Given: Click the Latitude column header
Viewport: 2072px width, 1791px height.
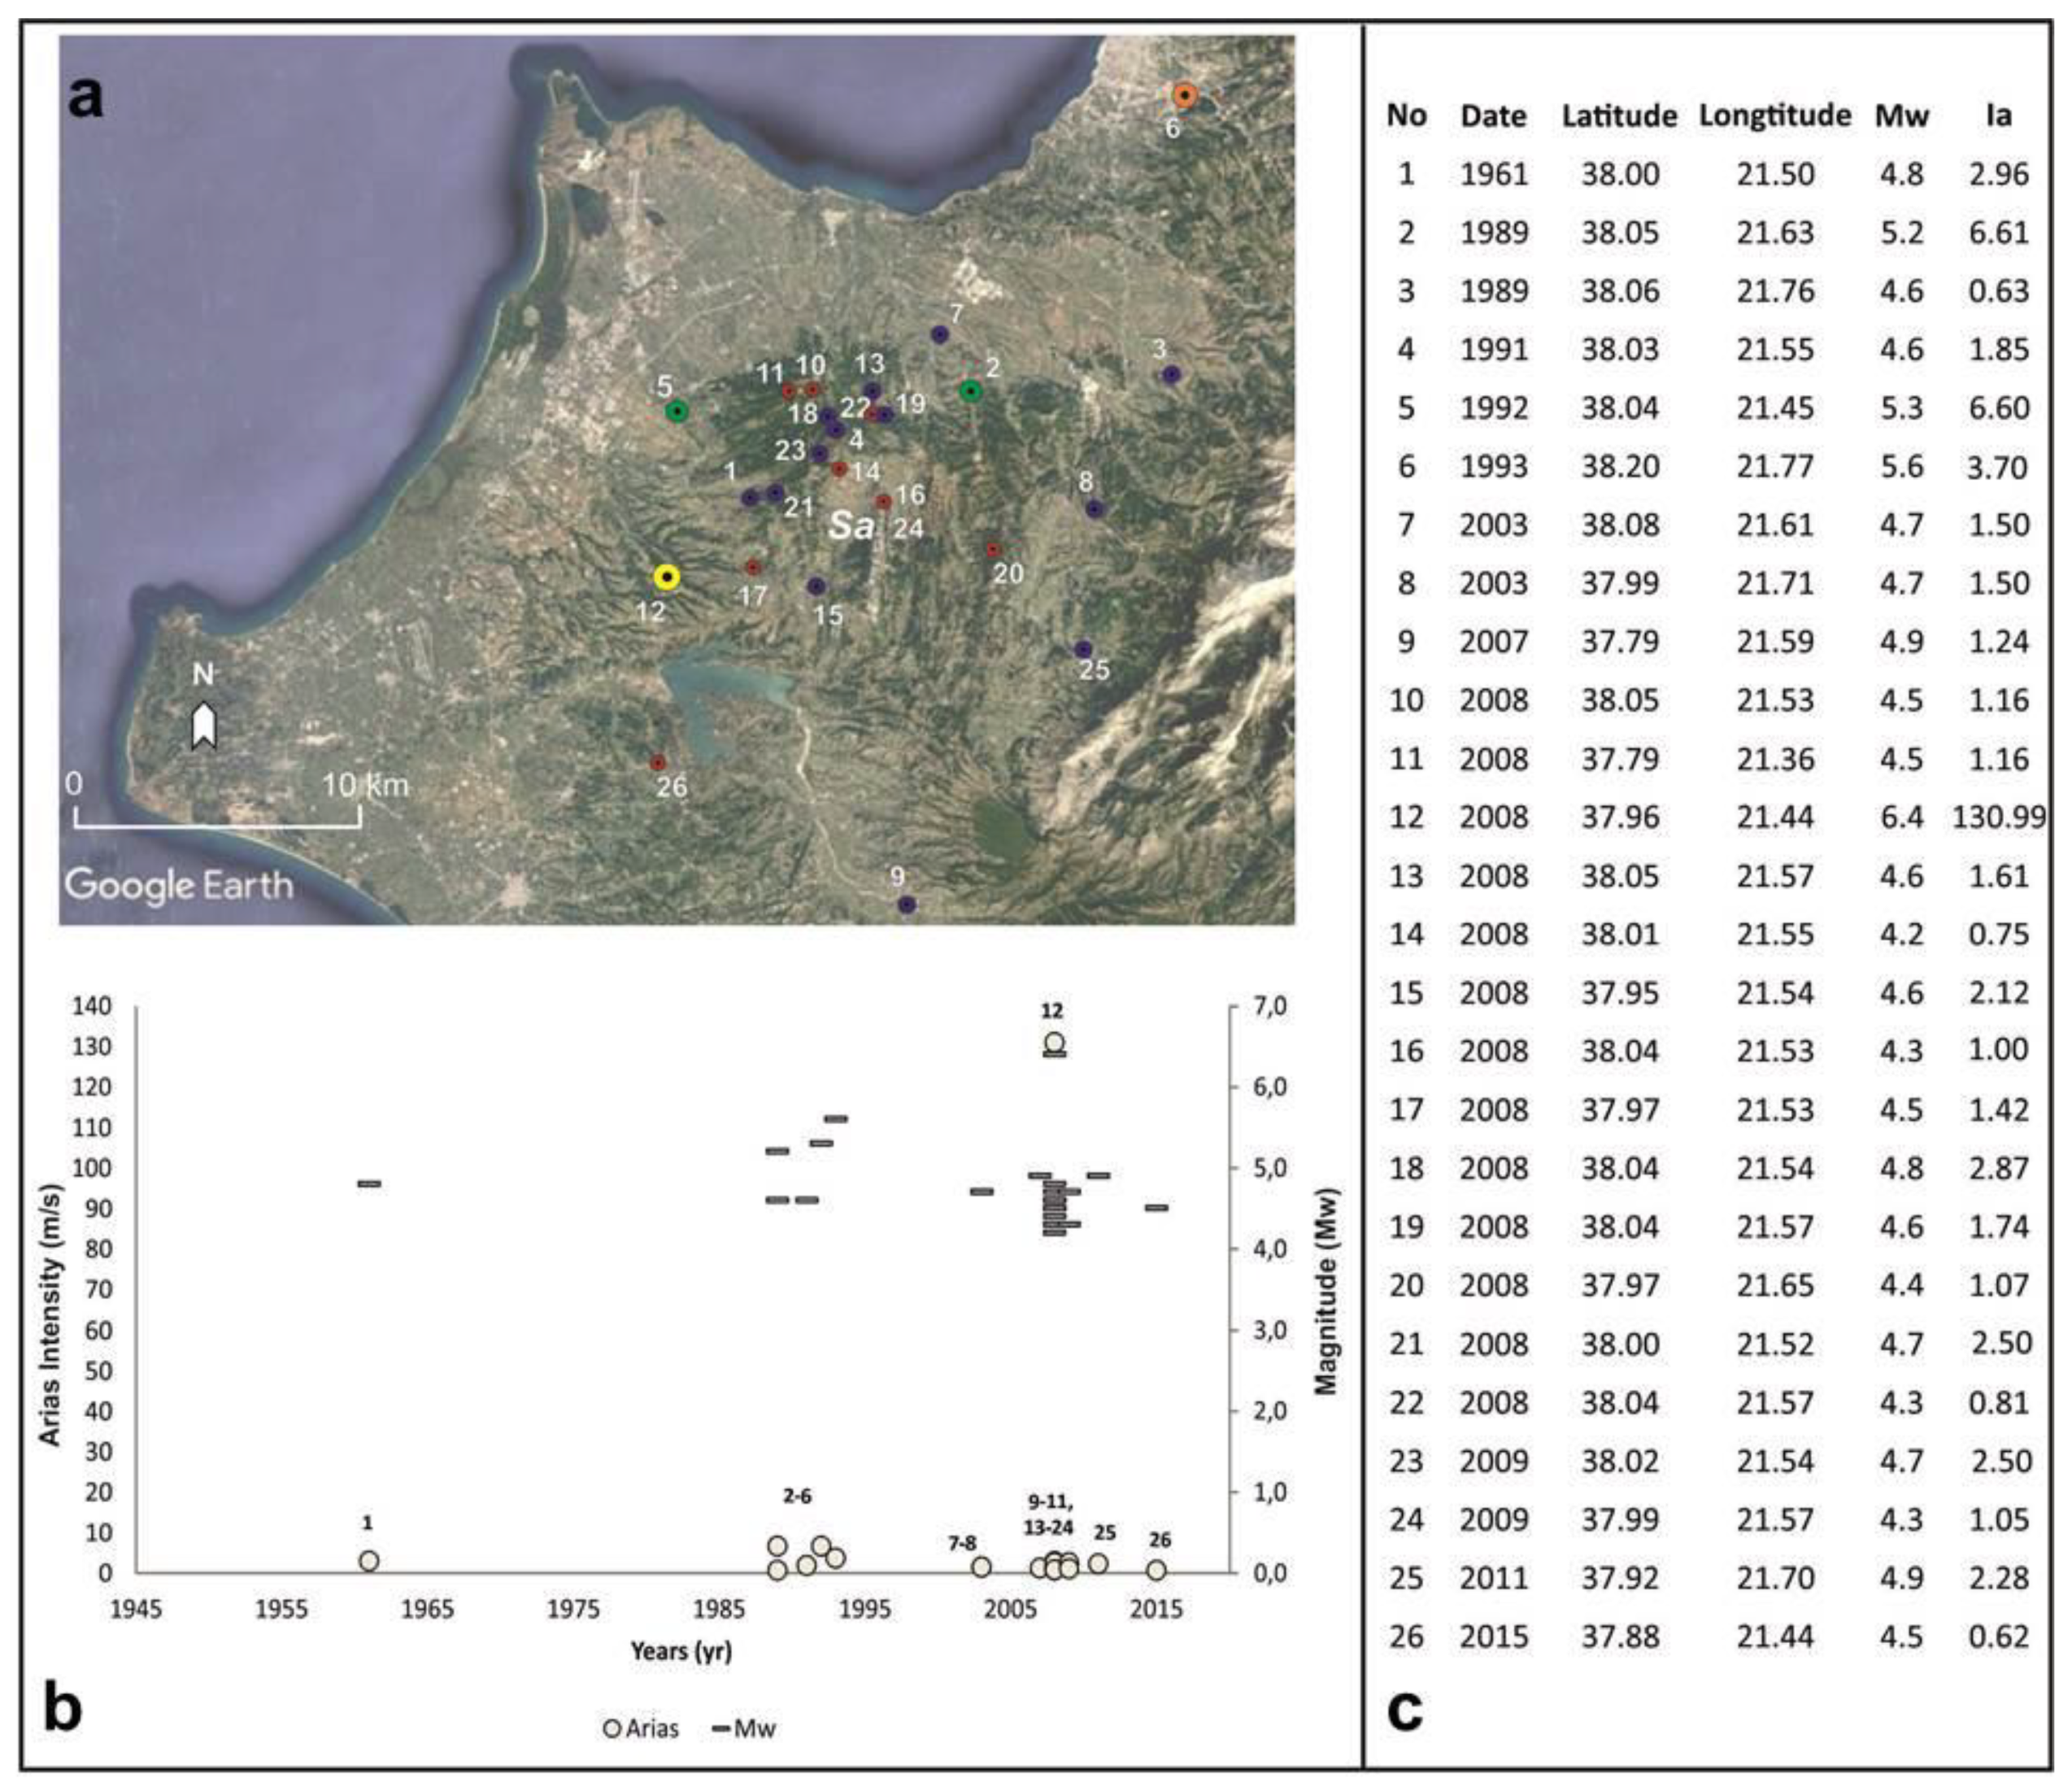Looking at the screenshot, I should coord(1619,116).
